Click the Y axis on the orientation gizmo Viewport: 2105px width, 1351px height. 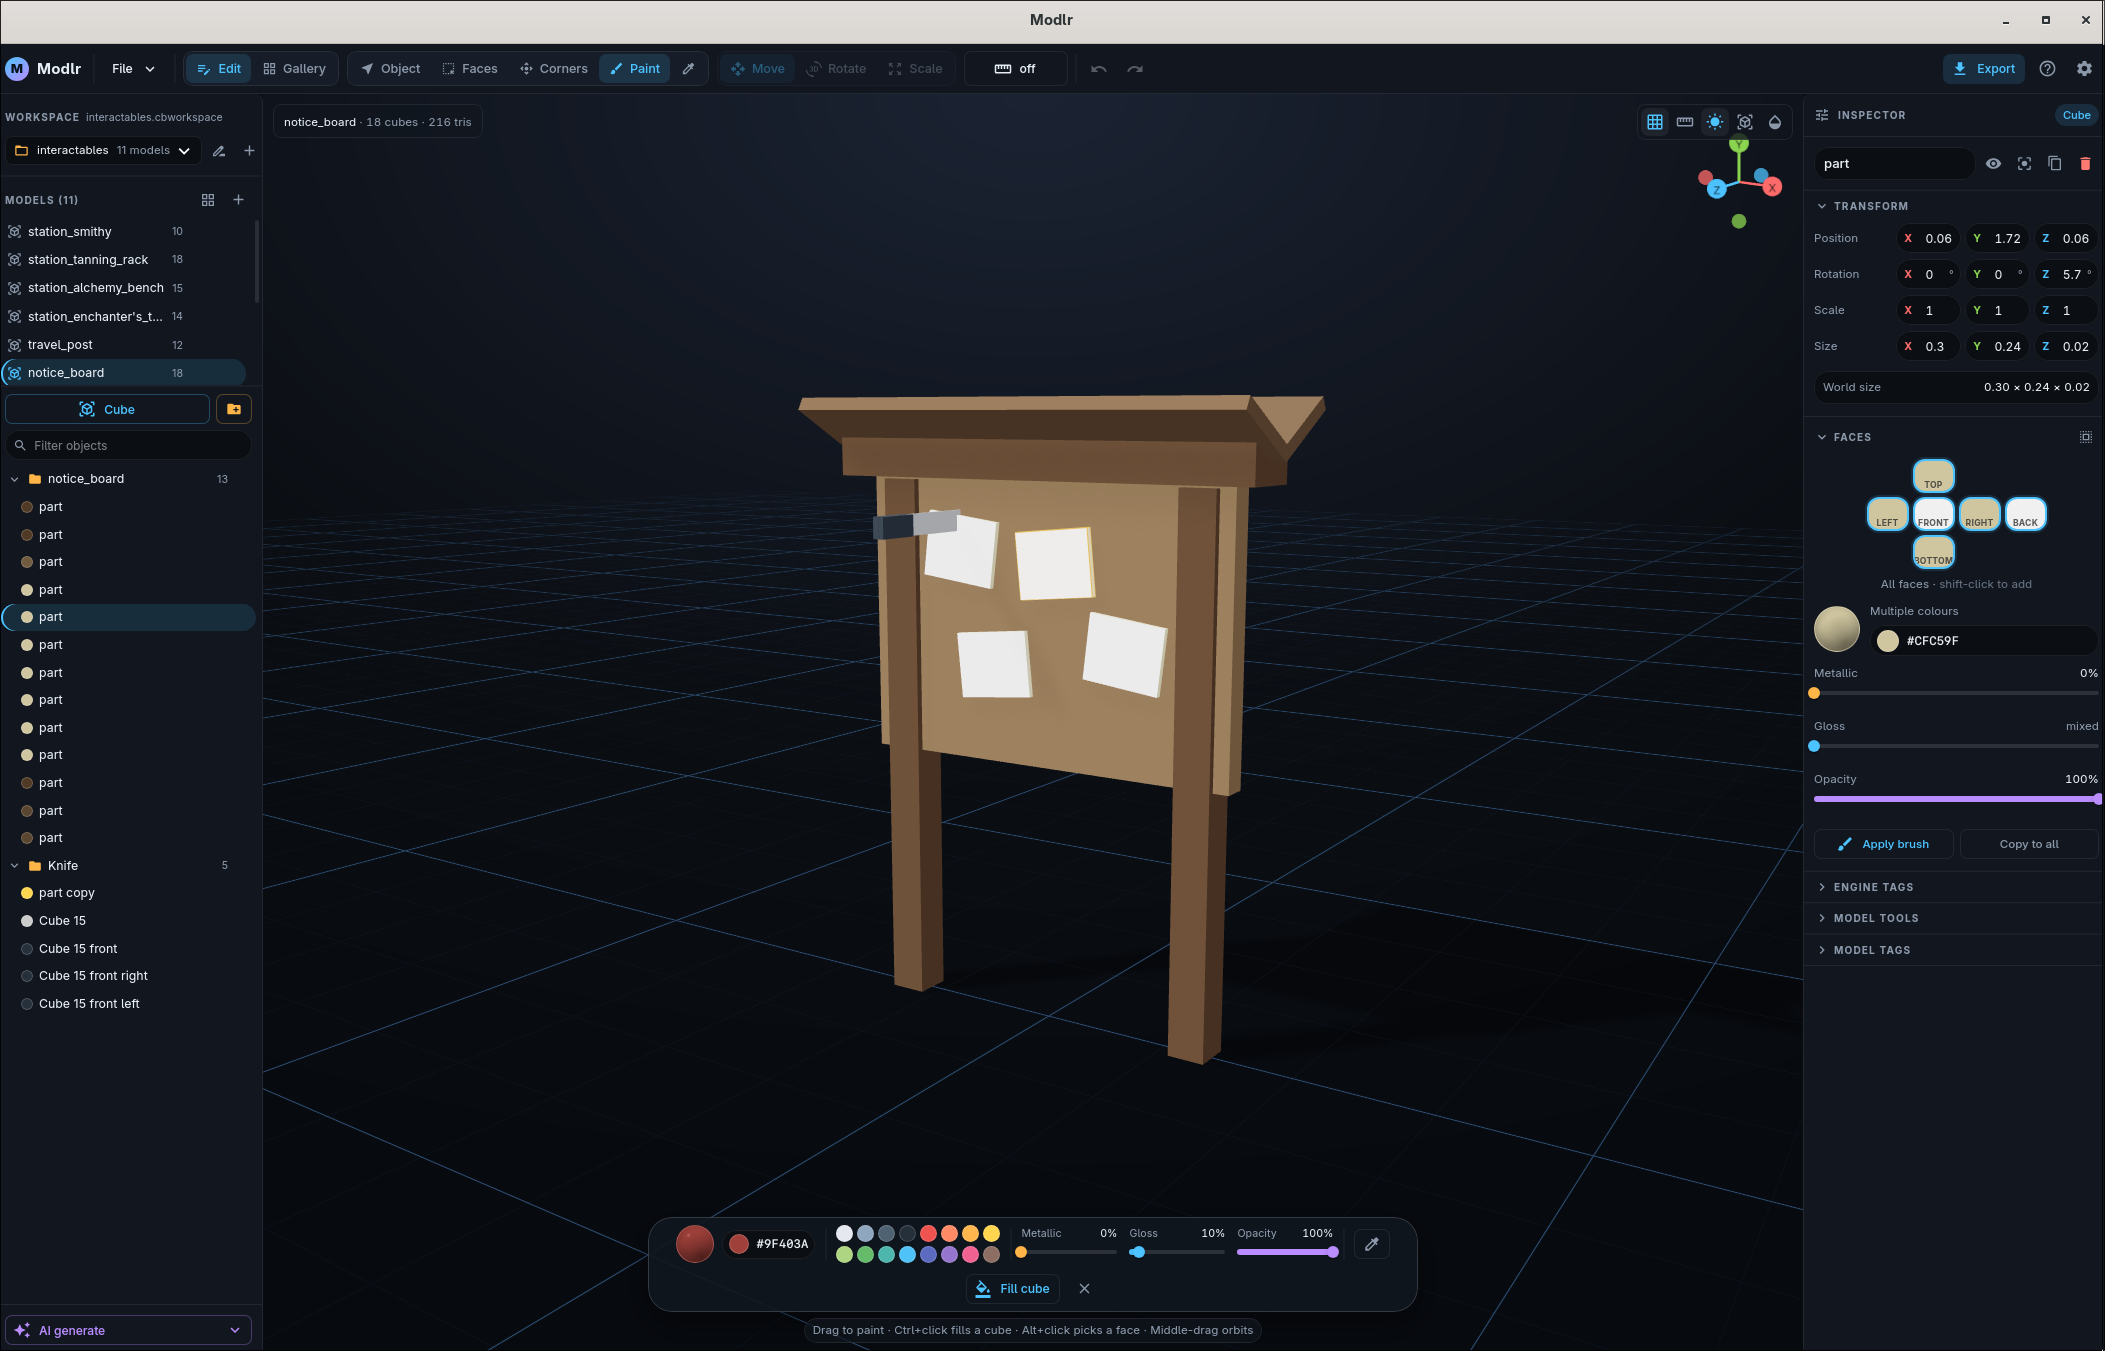(x=1739, y=145)
